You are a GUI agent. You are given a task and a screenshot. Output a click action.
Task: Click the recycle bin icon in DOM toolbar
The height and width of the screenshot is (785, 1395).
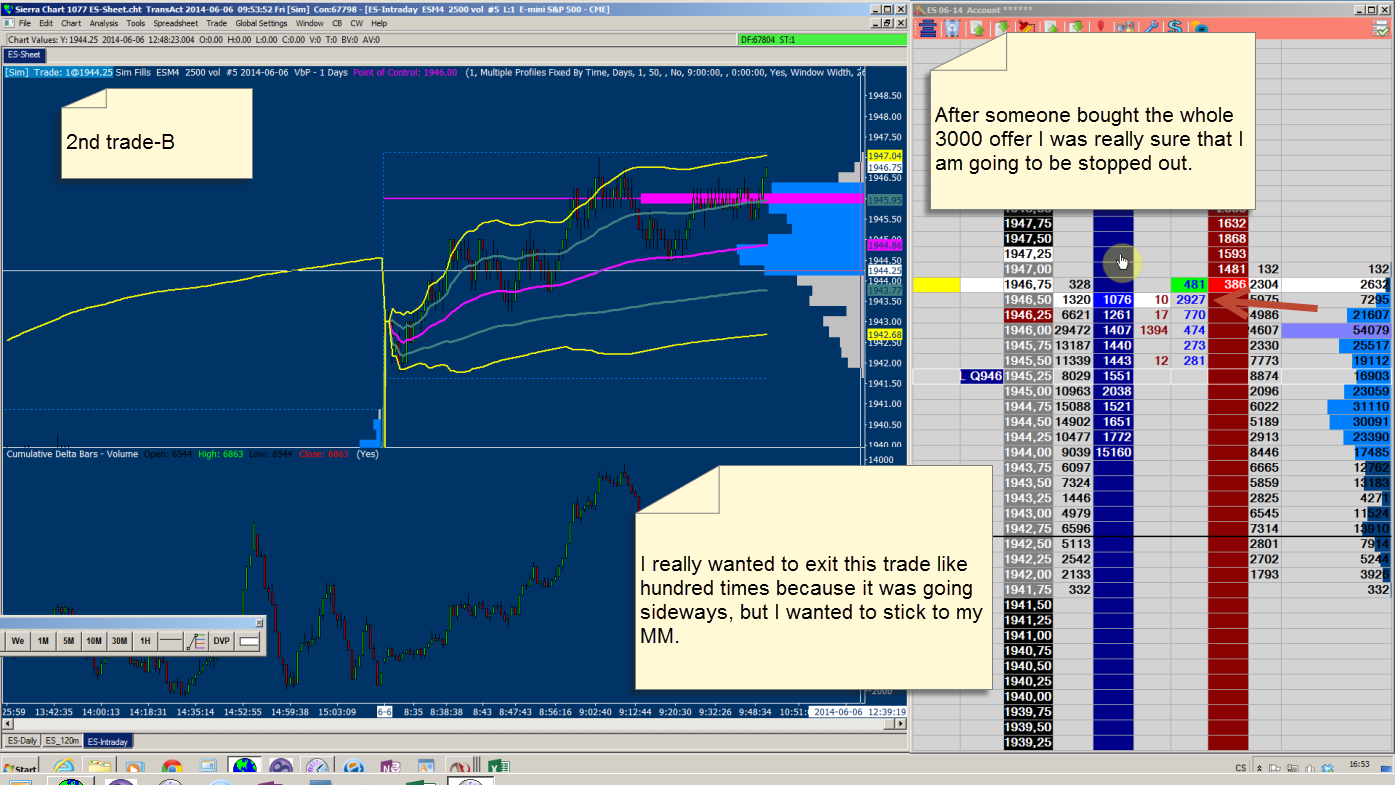[x=953, y=28]
